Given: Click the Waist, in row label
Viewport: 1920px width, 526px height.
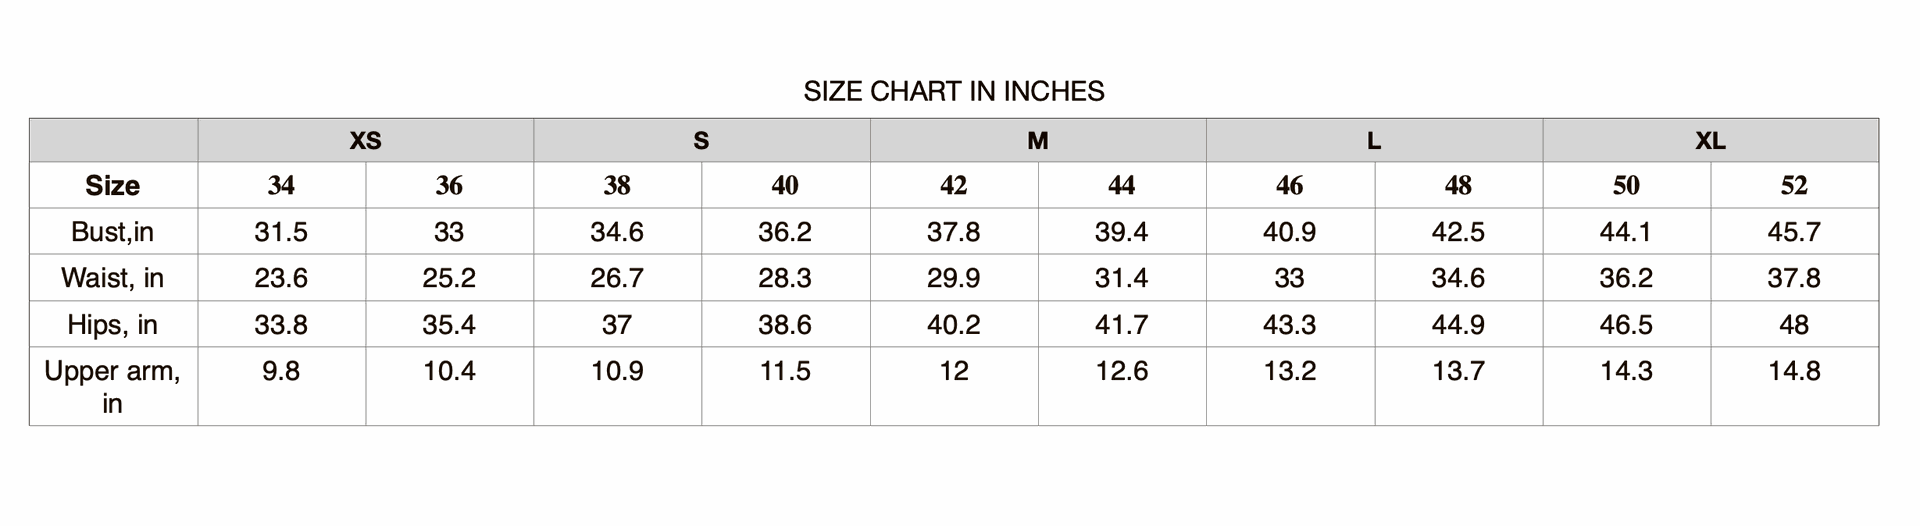Looking at the screenshot, I should (x=113, y=277).
